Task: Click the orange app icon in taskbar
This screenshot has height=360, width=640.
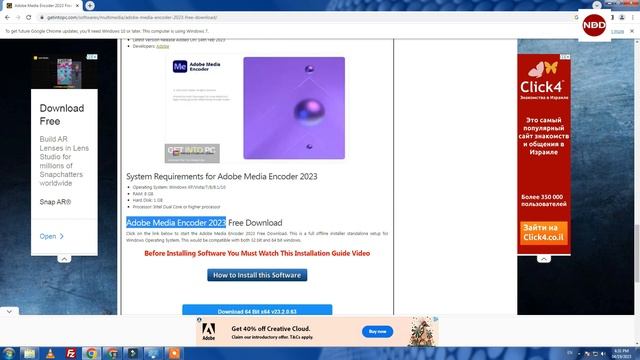Action: click(174, 353)
